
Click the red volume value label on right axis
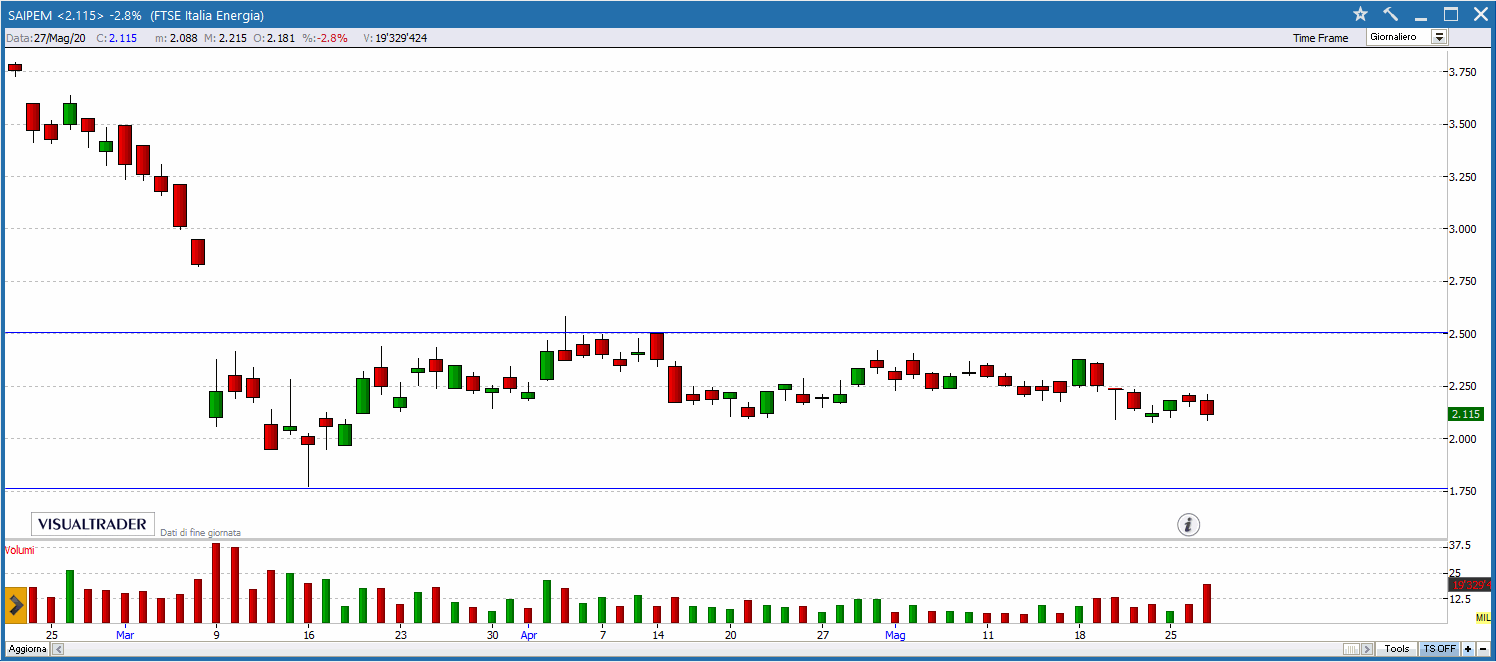coord(1469,585)
